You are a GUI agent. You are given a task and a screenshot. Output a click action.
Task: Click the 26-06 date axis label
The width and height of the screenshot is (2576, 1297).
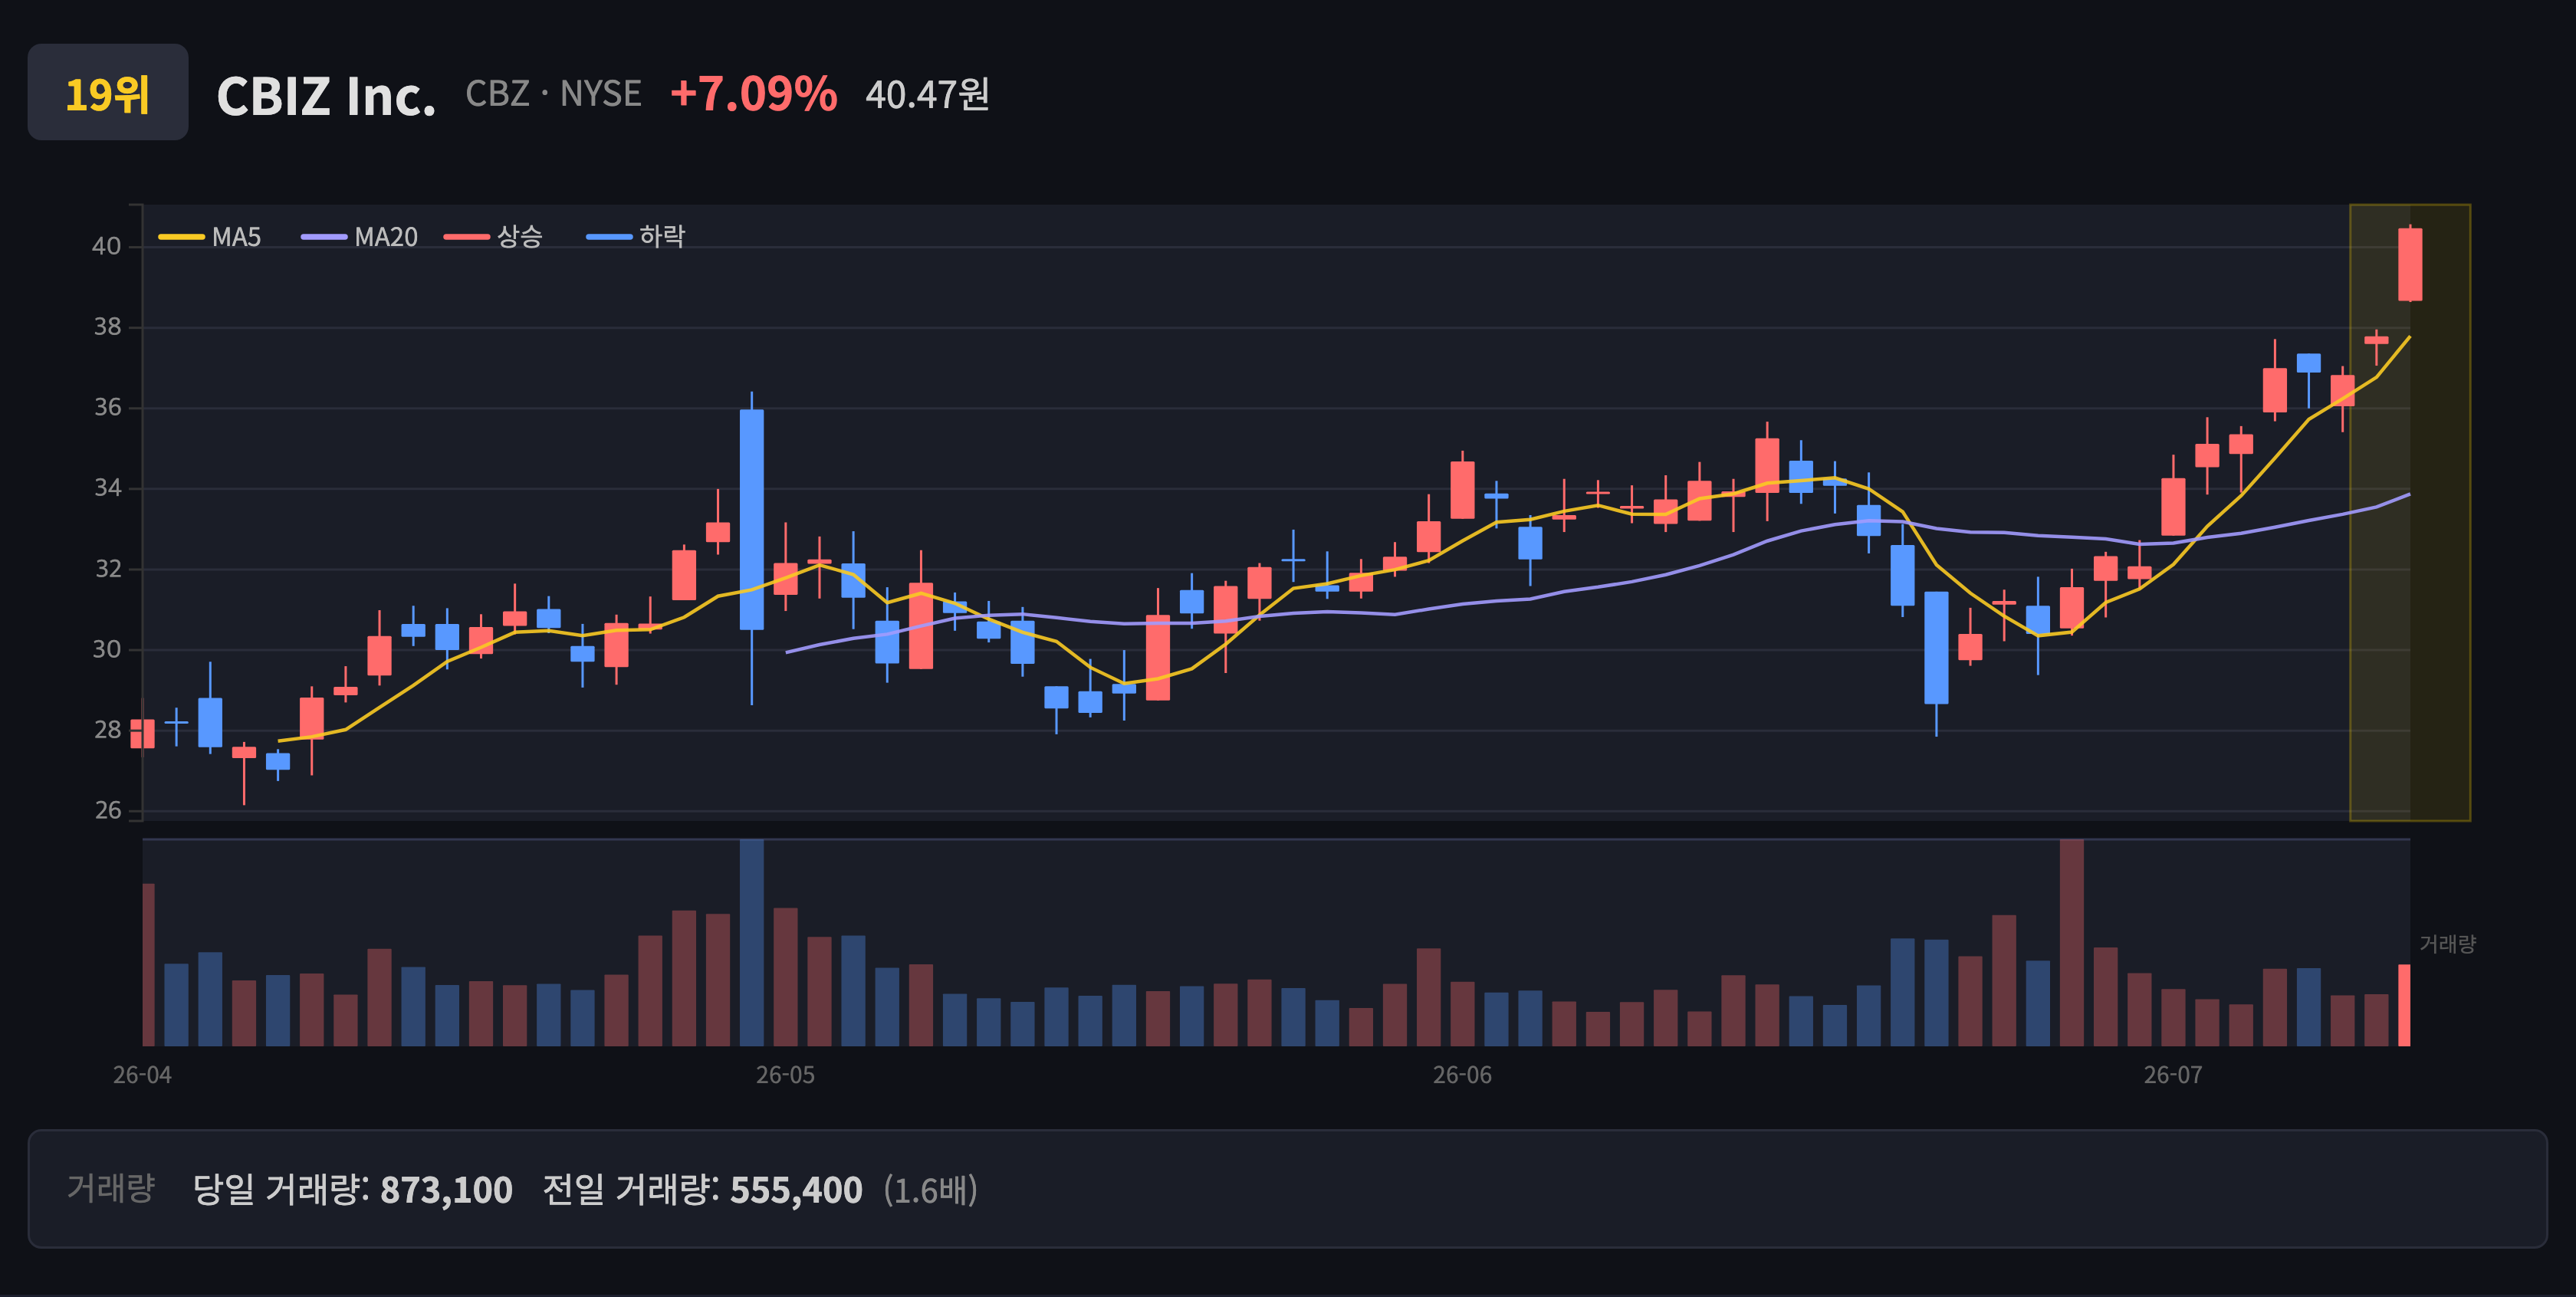[1462, 1075]
